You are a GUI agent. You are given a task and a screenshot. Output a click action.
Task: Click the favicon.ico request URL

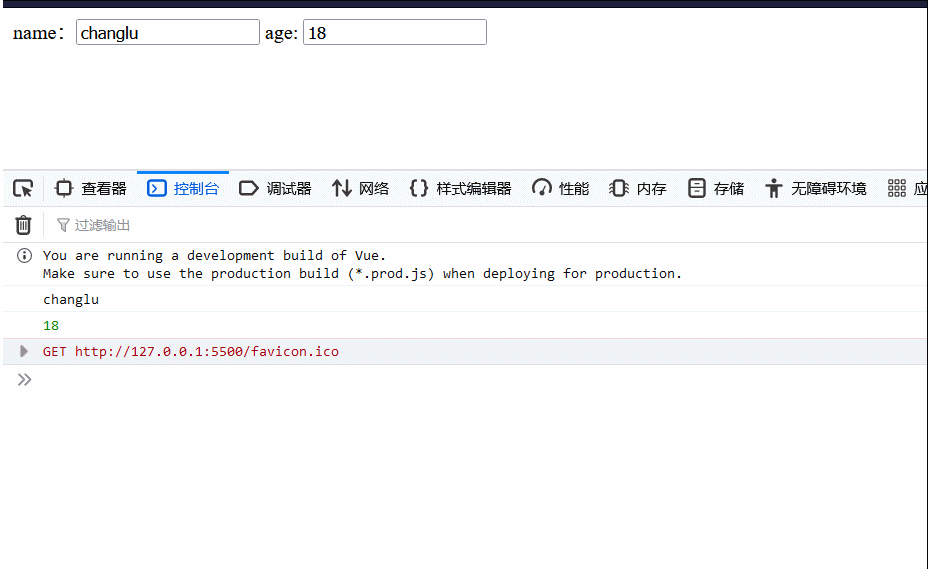(207, 352)
